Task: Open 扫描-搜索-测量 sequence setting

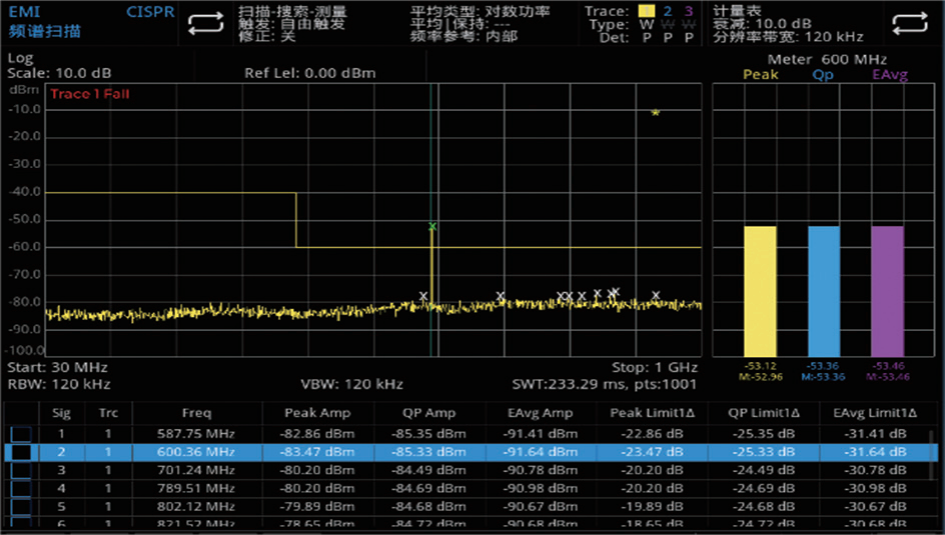Action: point(292,11)
